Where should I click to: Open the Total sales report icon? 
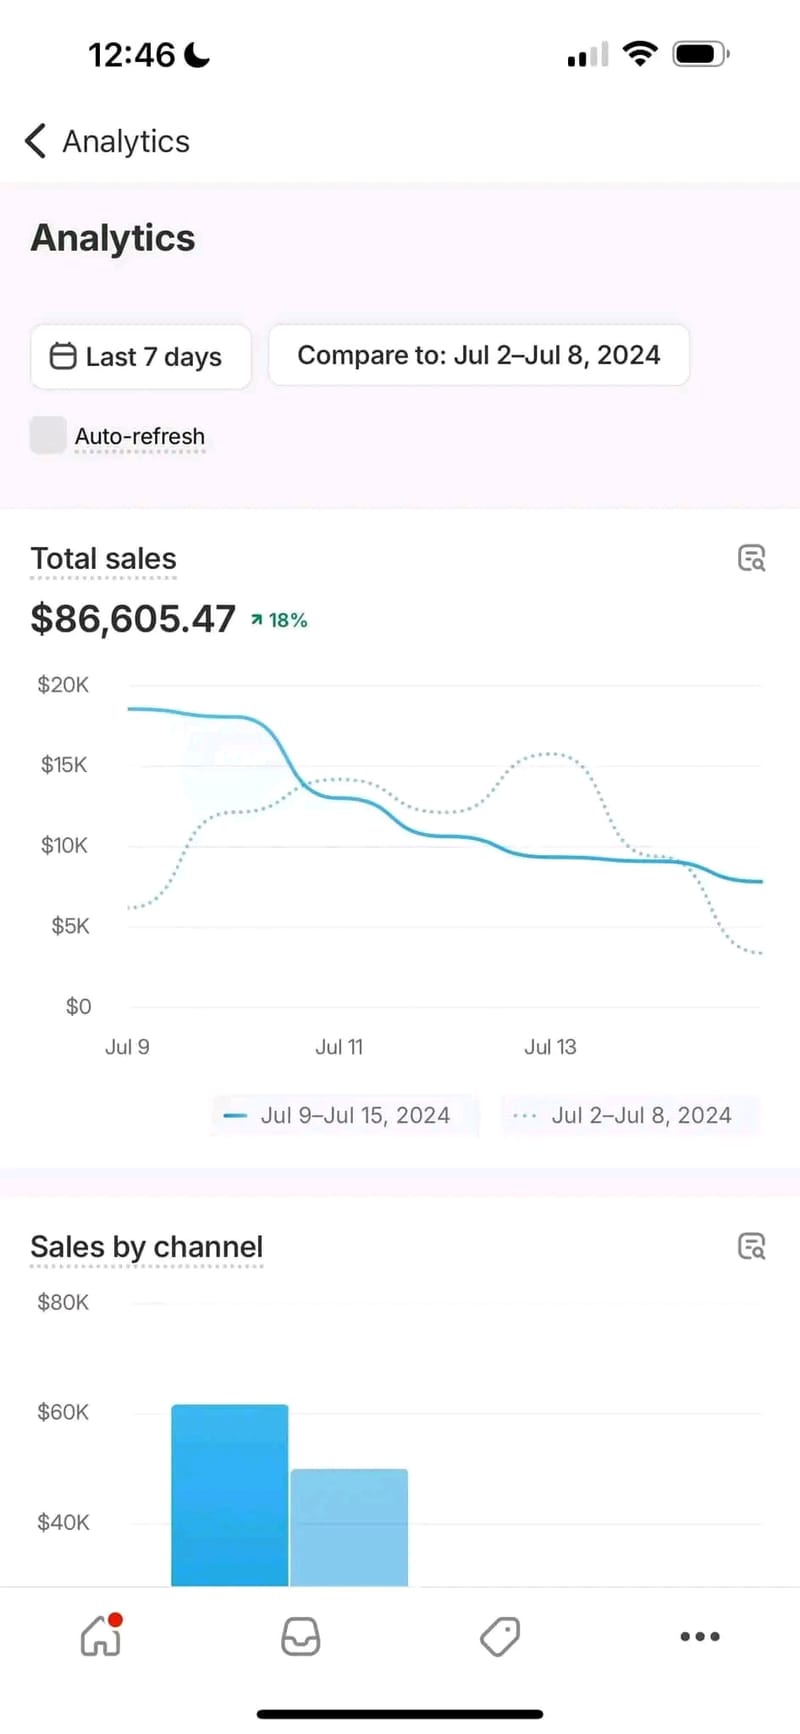[751, 558]
